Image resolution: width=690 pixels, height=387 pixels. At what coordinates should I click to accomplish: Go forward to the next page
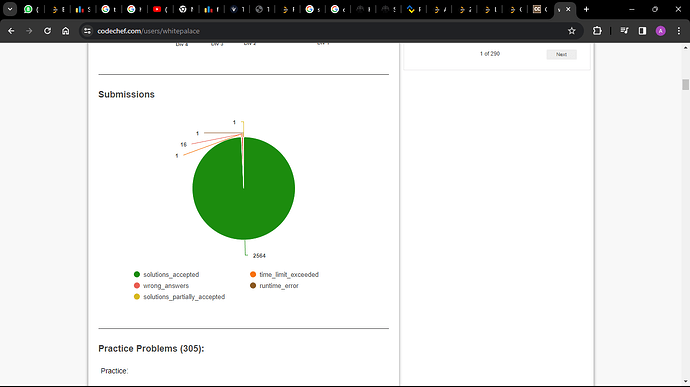point(29,31)
